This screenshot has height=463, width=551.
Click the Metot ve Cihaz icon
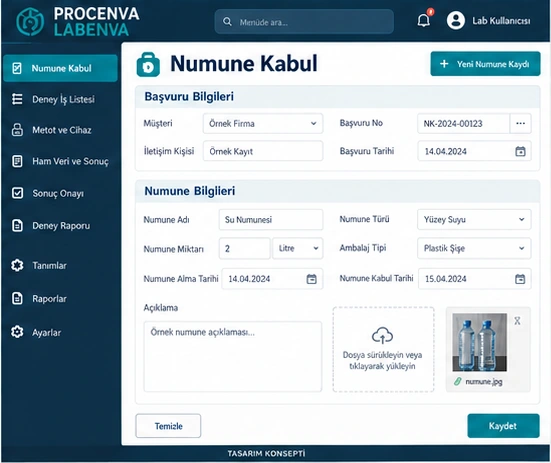17,130
